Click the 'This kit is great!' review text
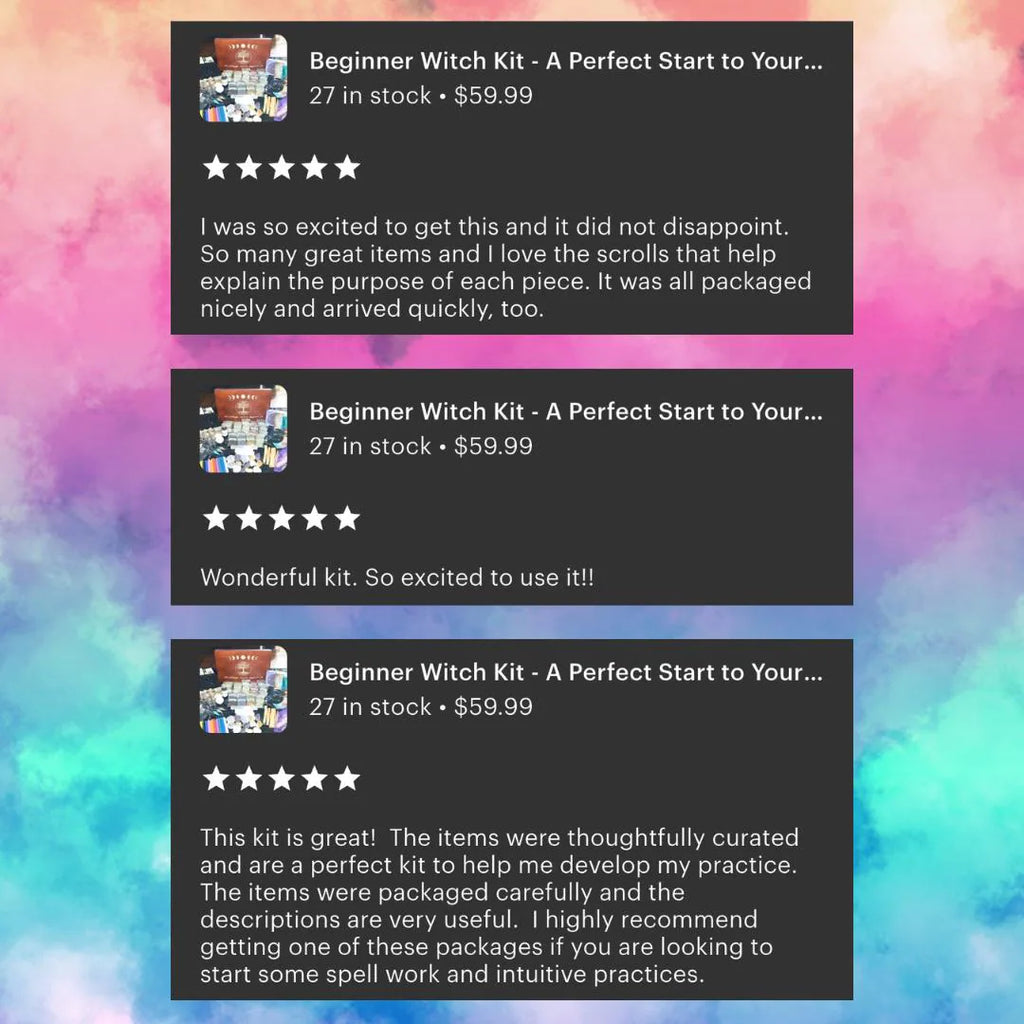This screenshot has height=1024, width=1024. [499, 906]
